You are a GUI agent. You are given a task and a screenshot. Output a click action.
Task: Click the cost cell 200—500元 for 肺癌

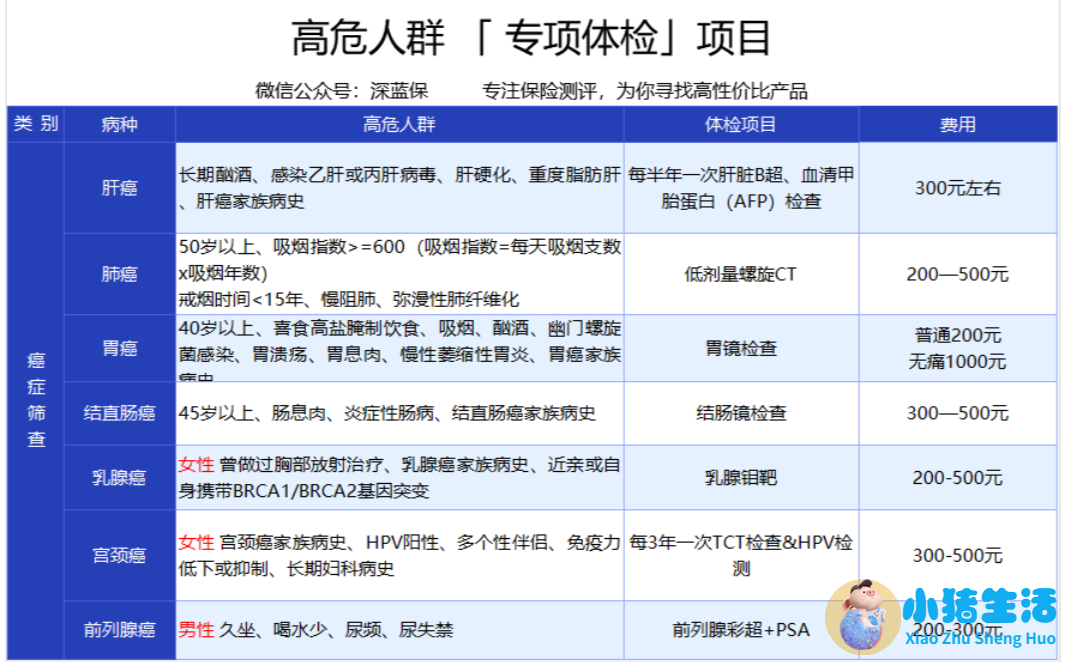[958, 274]
